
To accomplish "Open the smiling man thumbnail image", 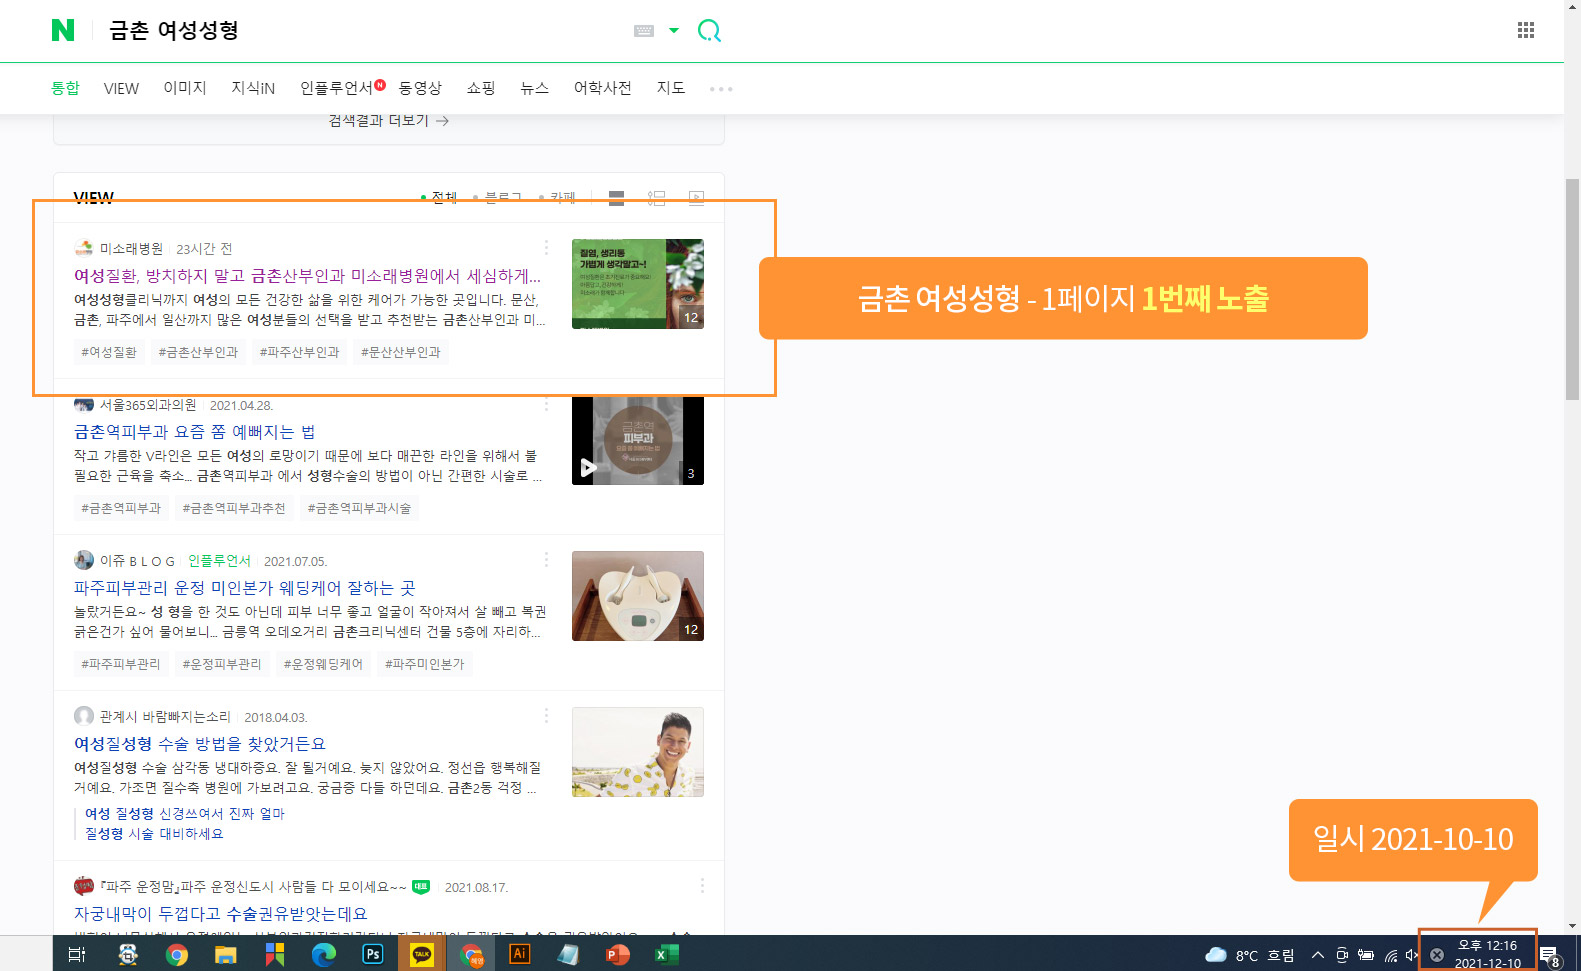I will point(638,752).
